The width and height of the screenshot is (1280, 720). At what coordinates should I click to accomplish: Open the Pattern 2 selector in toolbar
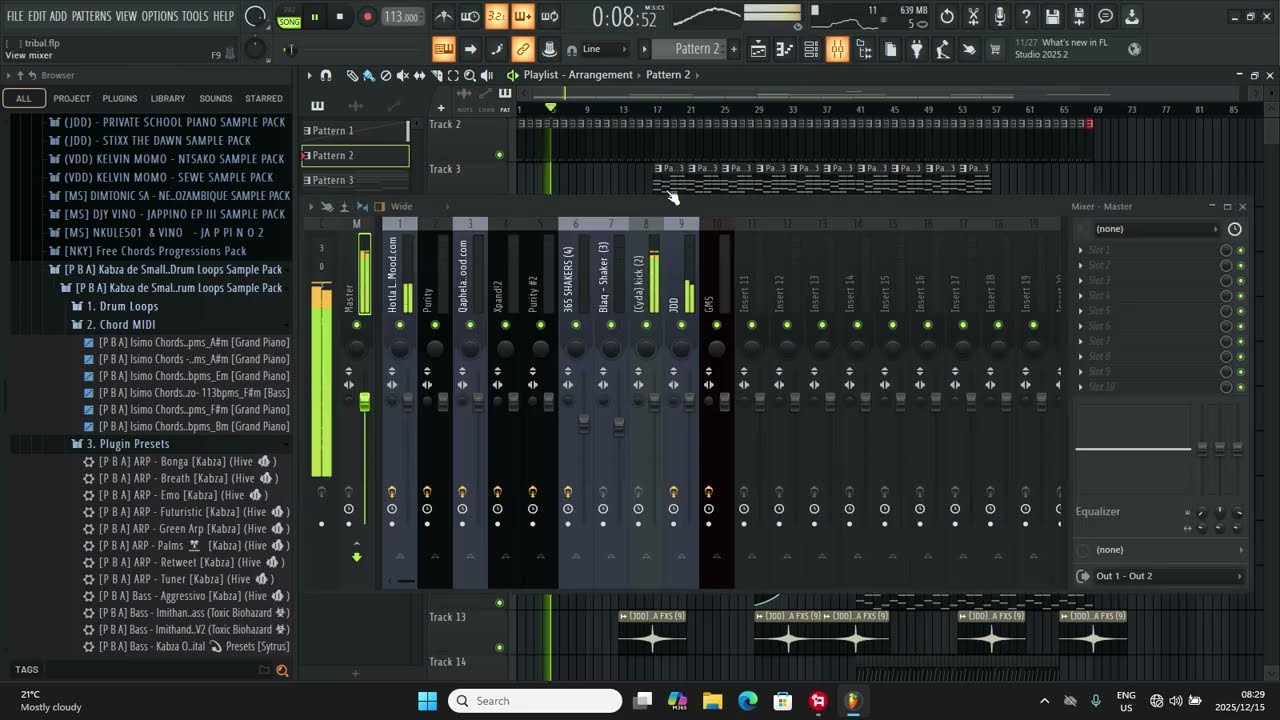pos(697,49)
